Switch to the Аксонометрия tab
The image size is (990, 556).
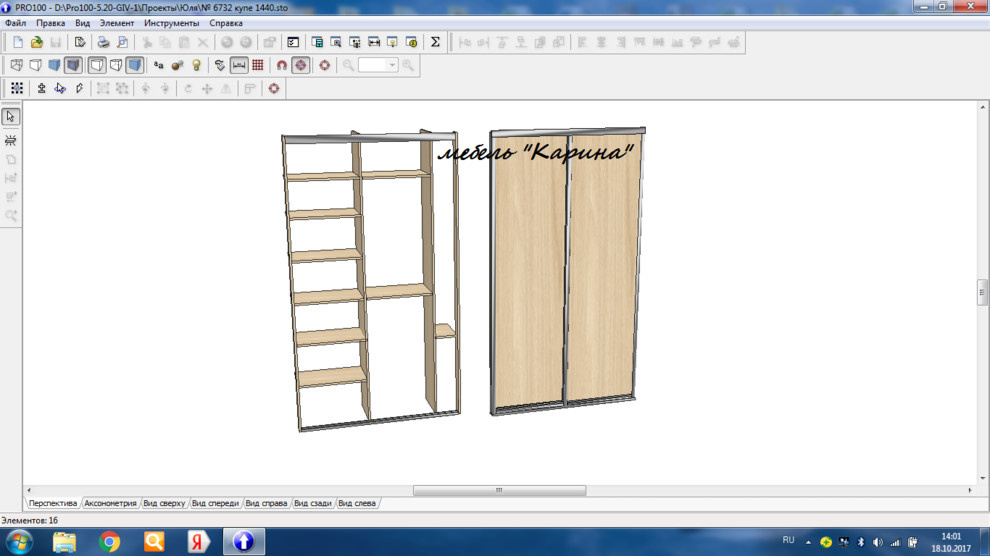click(110, 503)
